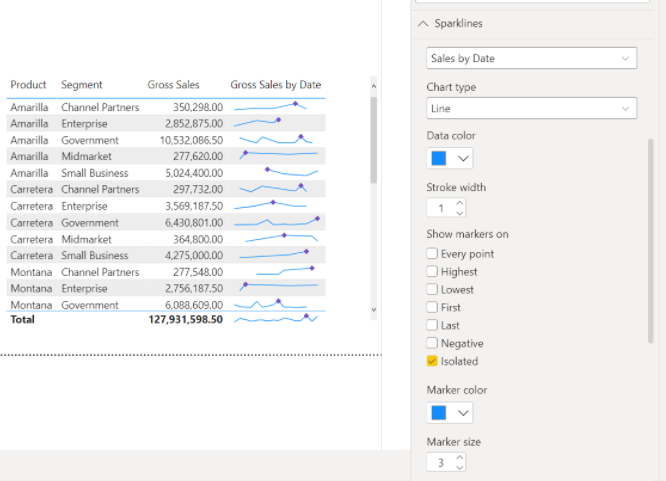Select the 350,298.00 cell

[x=198, y=107]
